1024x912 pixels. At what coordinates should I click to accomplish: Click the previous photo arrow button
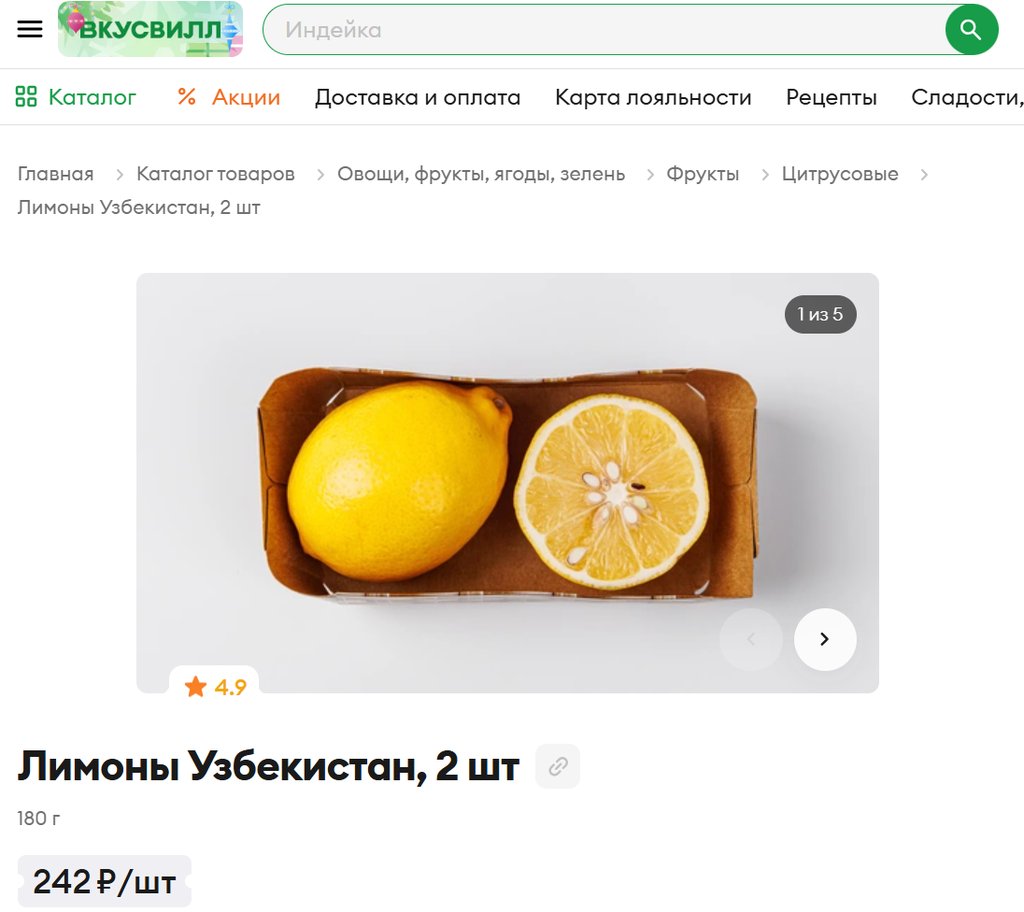pyautogui.click(x=751, y=639)
